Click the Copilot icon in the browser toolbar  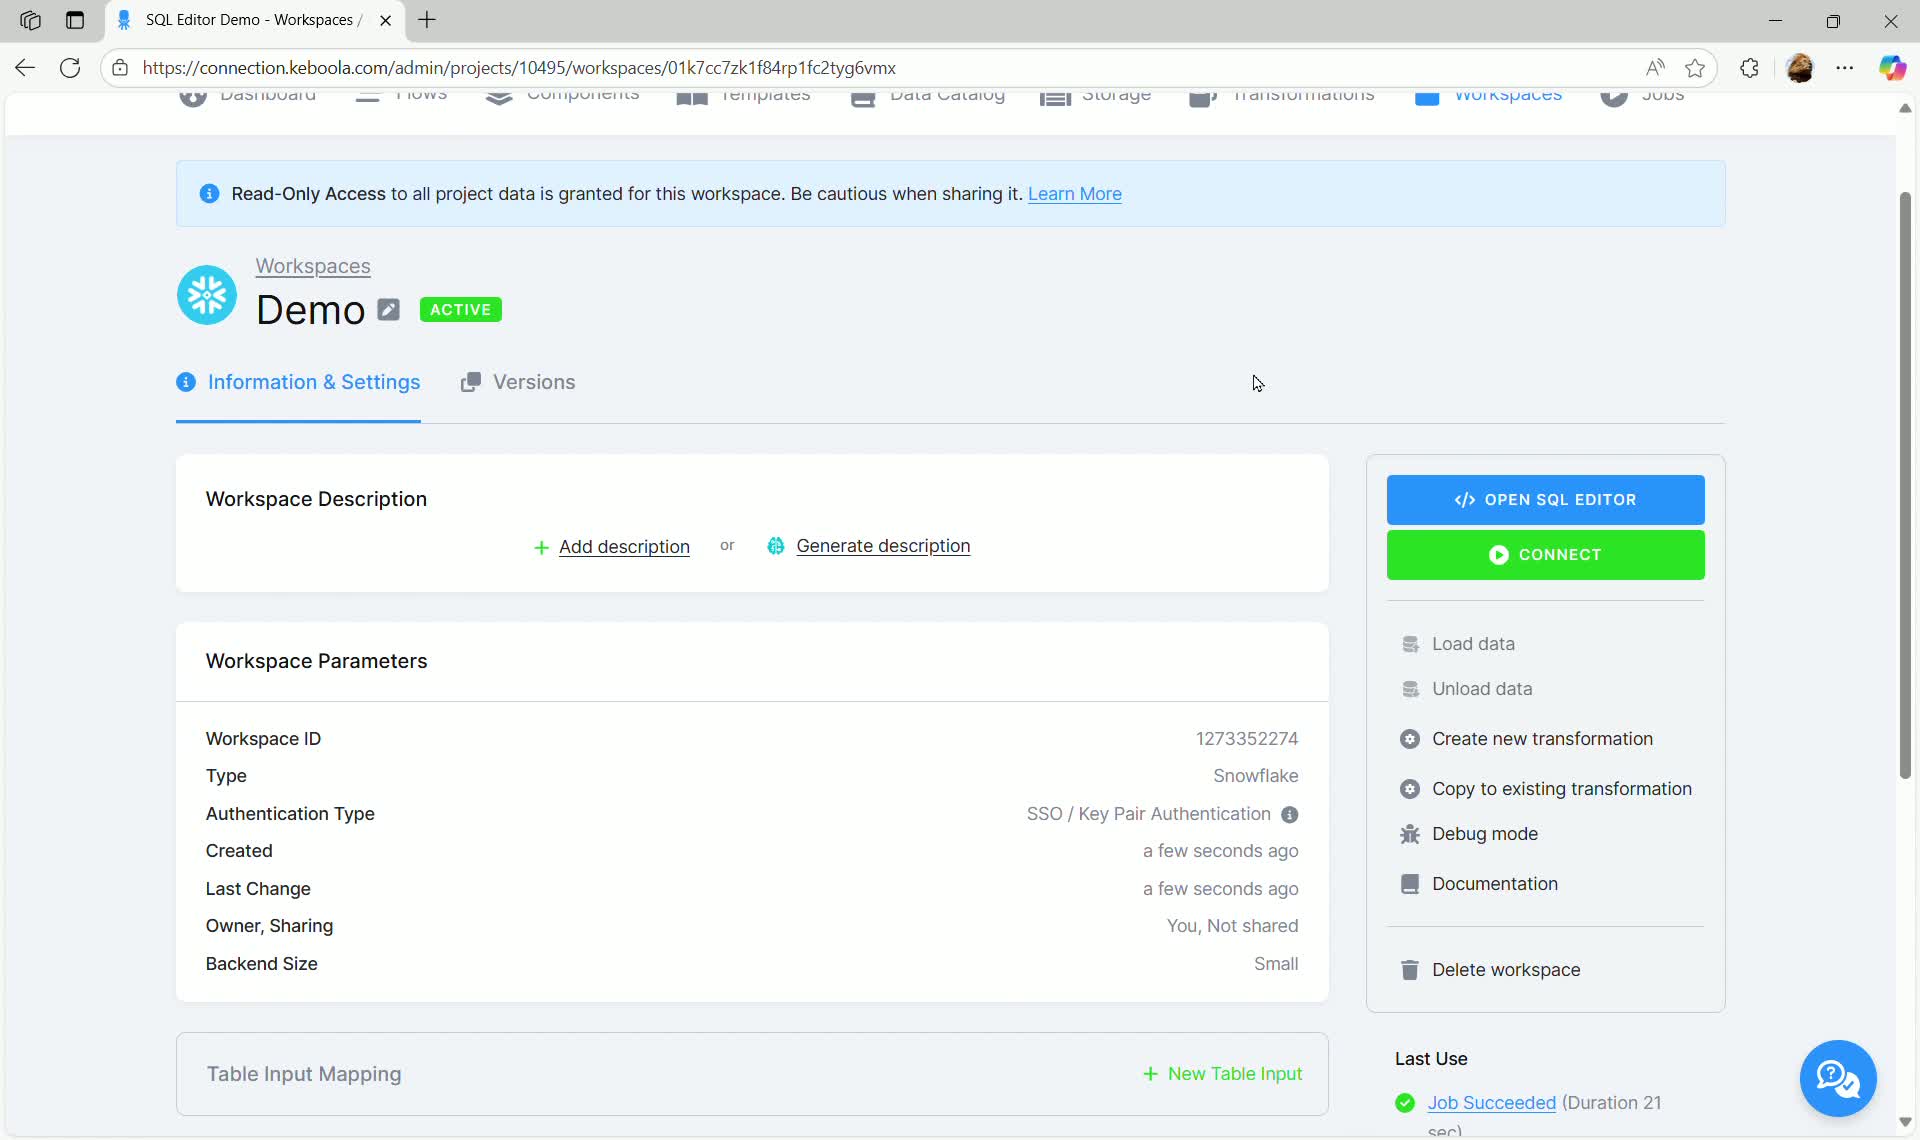pos(1891,68)
